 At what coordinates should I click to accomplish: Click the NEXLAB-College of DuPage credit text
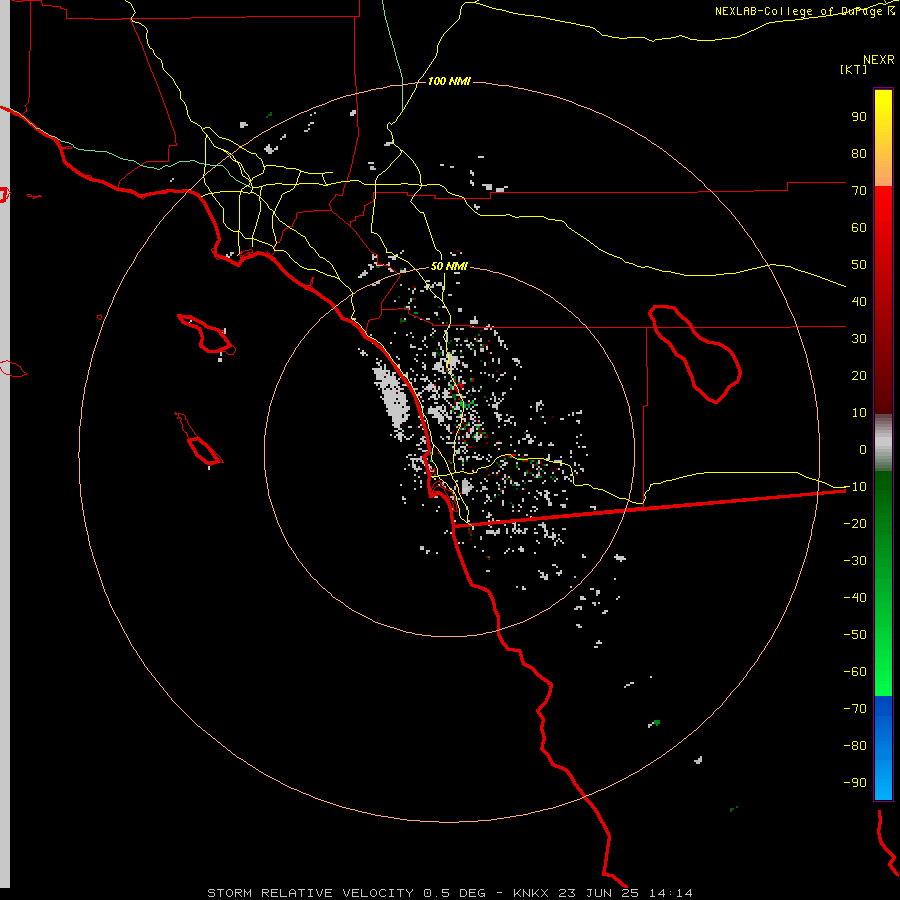pyautogui.click(x=804, y=11)
